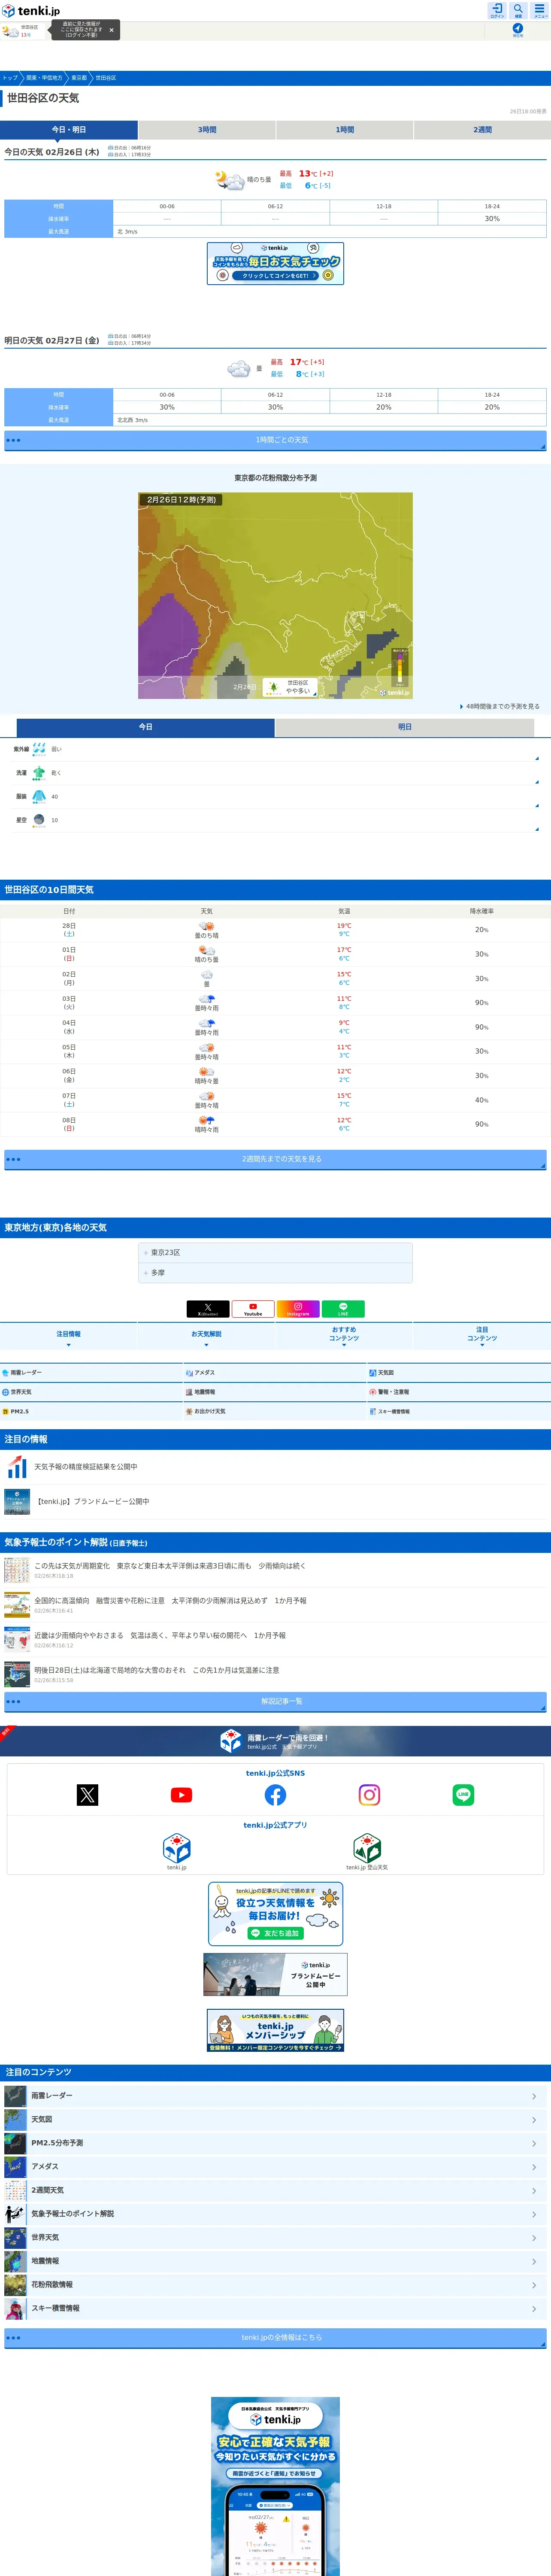Click the pollen forecast map of Tokyo
Image resolution: width=551 pixels, height=2576 pixels.
[275, 595]
